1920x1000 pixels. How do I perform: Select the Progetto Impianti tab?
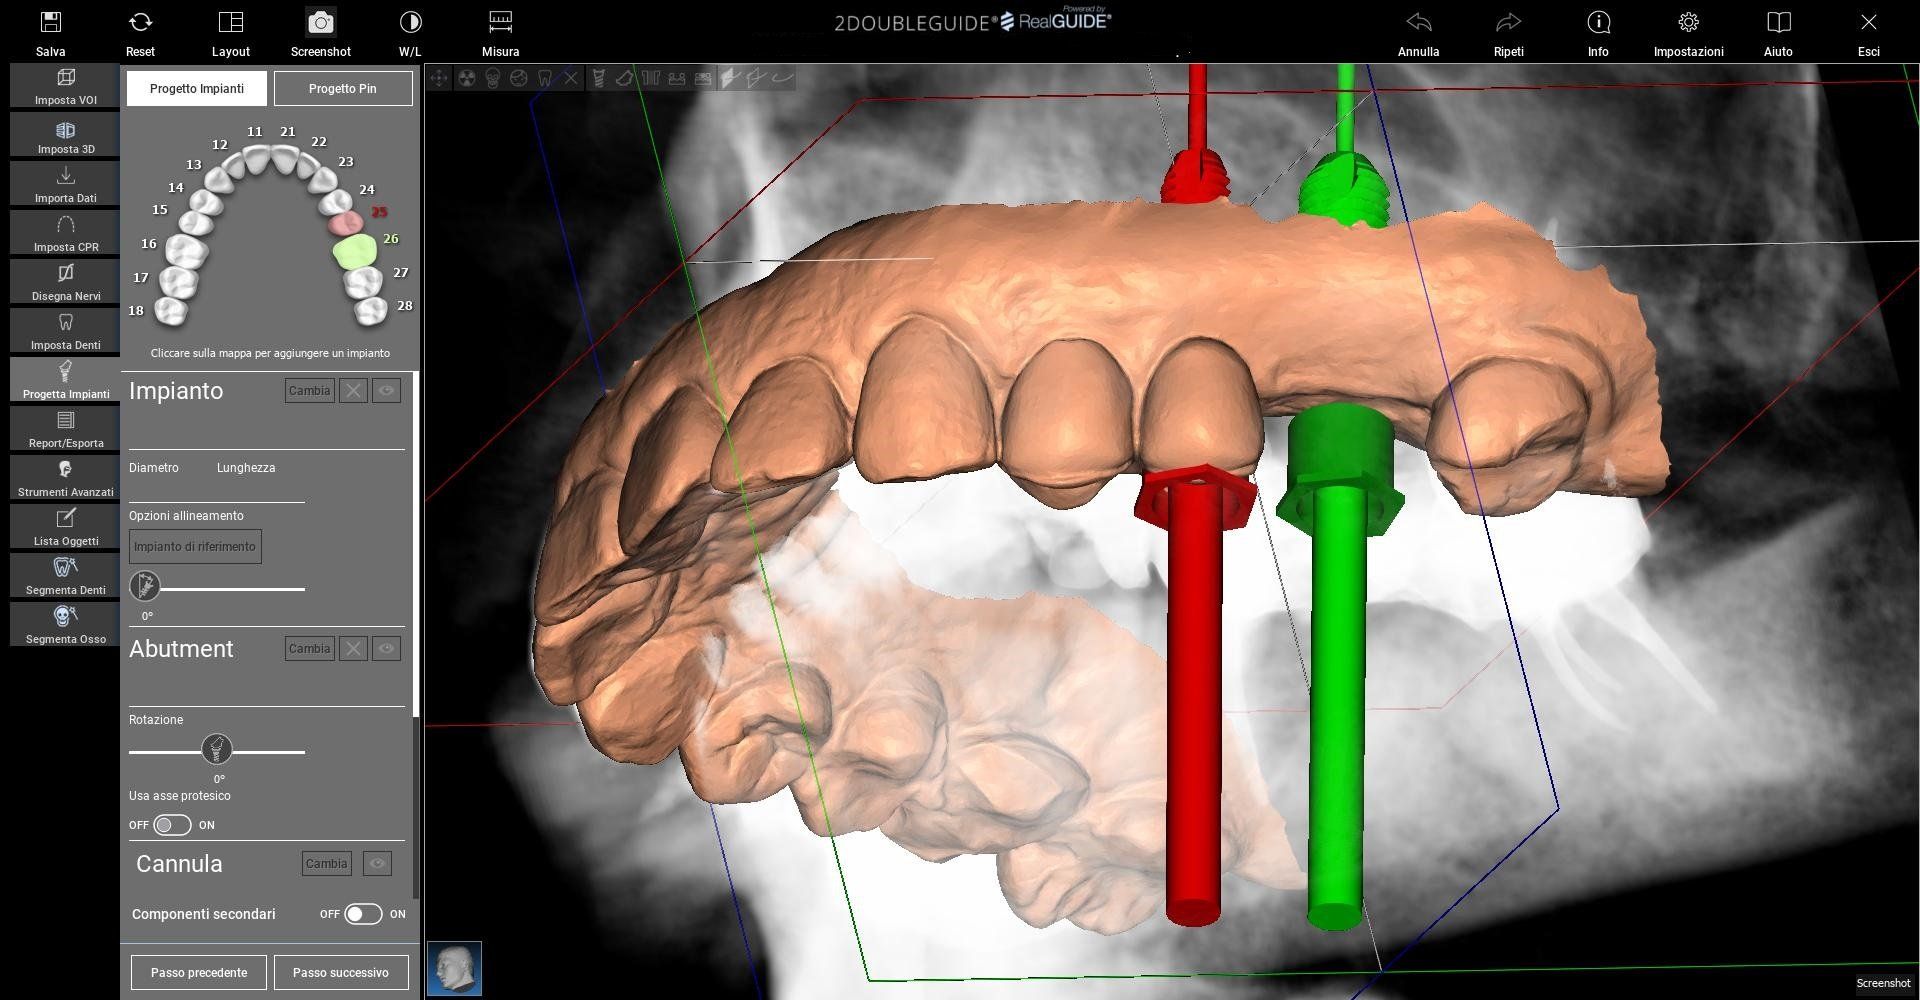pos(197,89)
